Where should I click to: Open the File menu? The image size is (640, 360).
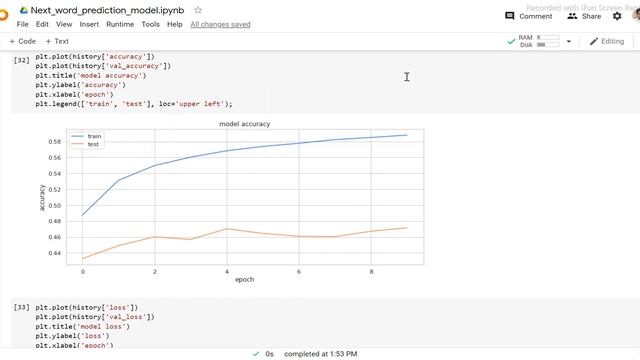22,24
